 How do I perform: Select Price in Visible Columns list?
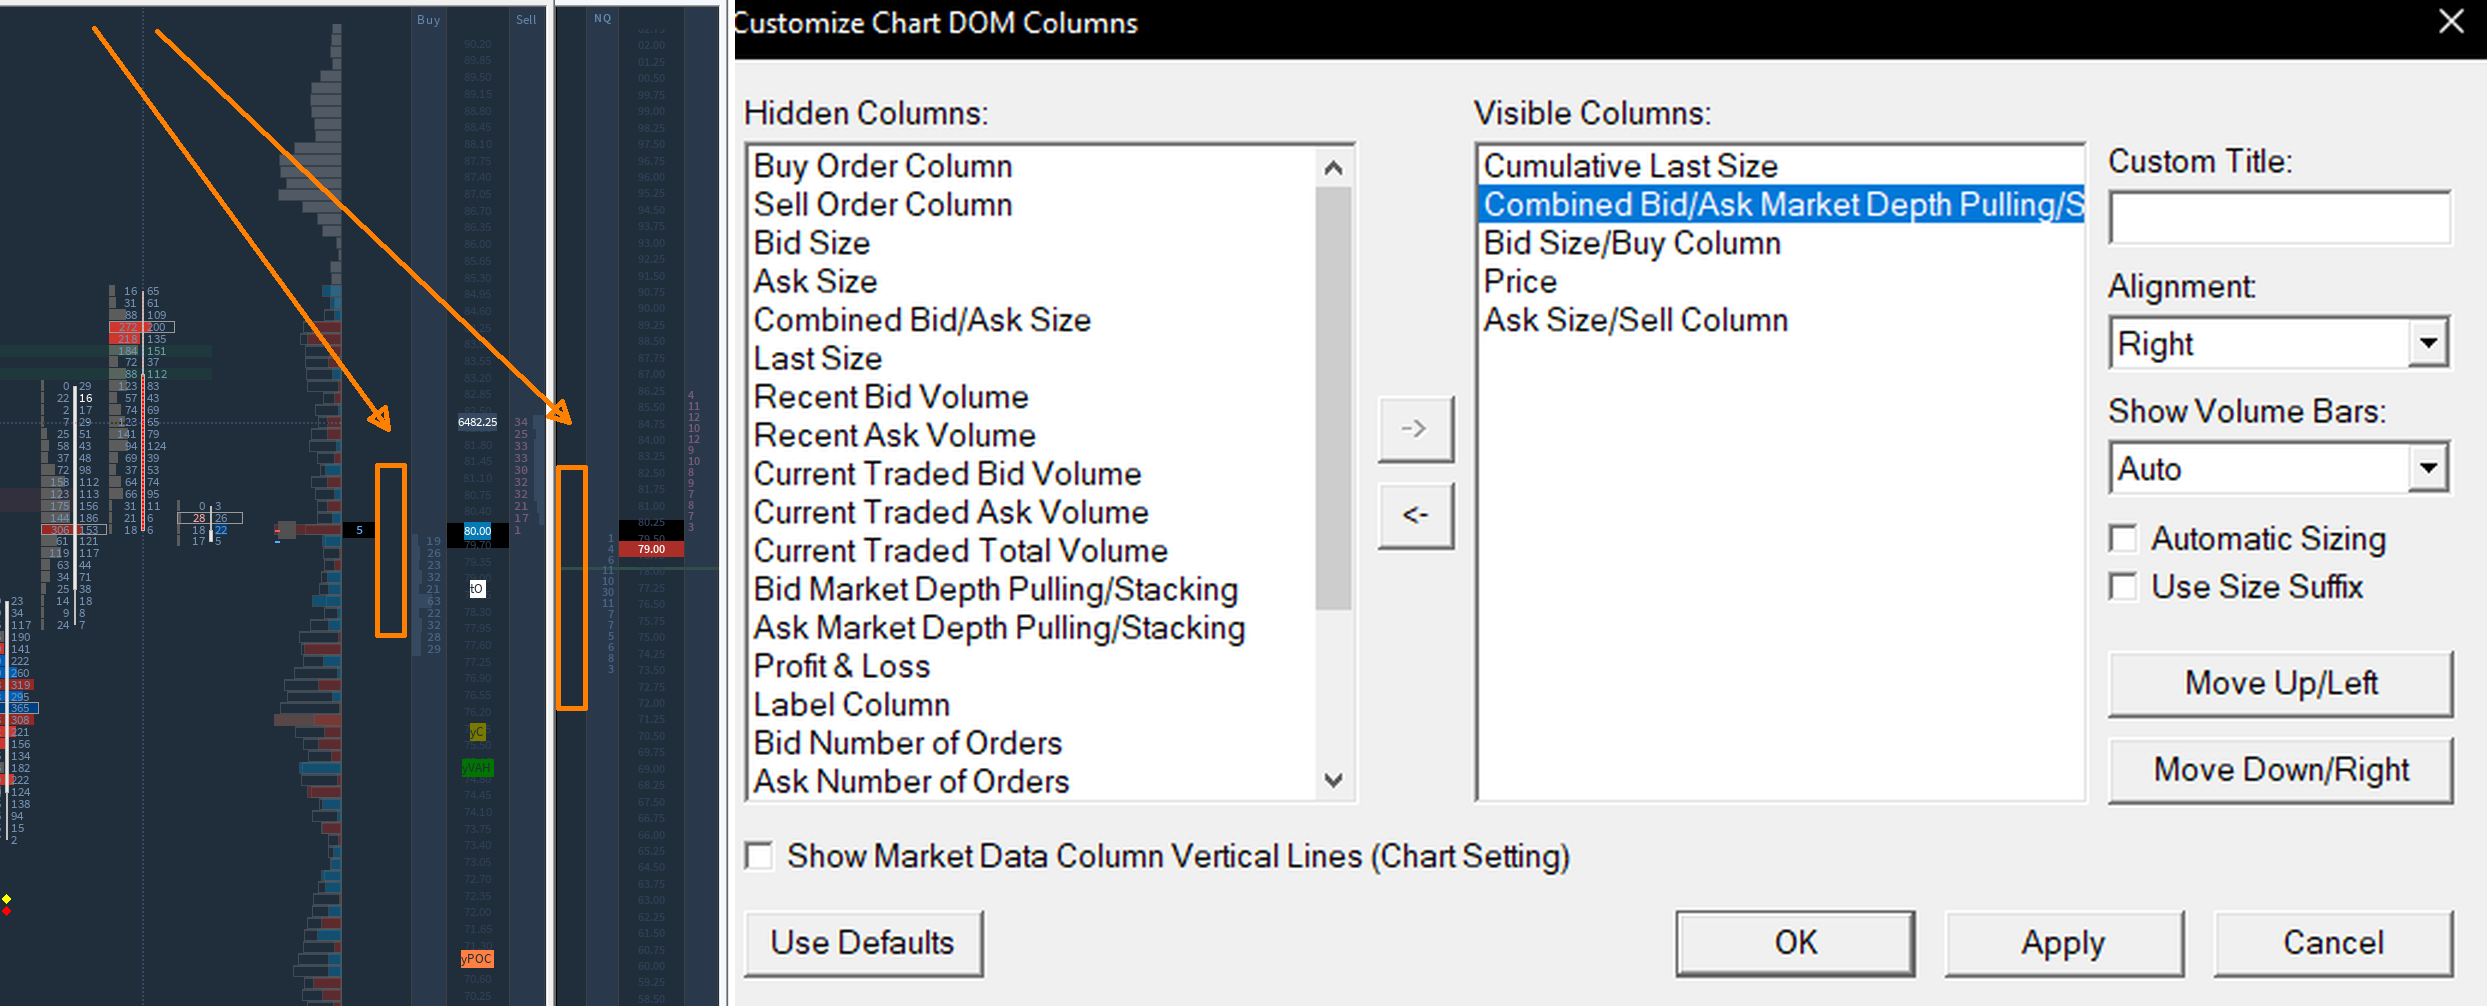tap(1520, 282)
